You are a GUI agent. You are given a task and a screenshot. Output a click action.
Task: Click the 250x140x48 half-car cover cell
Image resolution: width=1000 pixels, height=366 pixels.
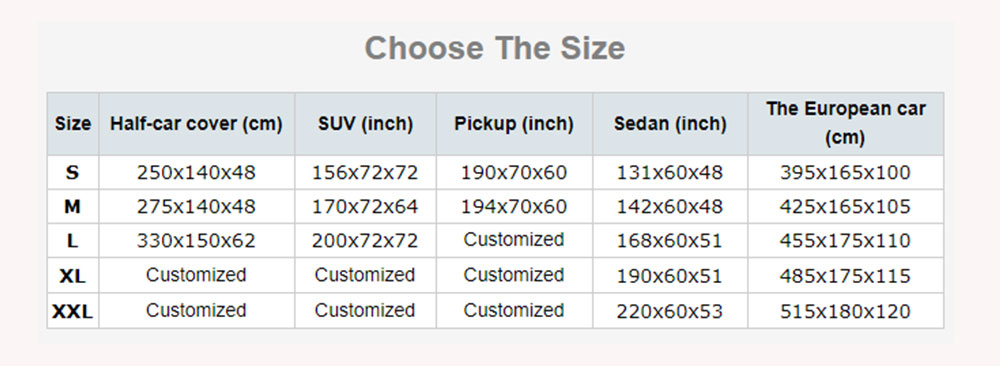[196, 172]
